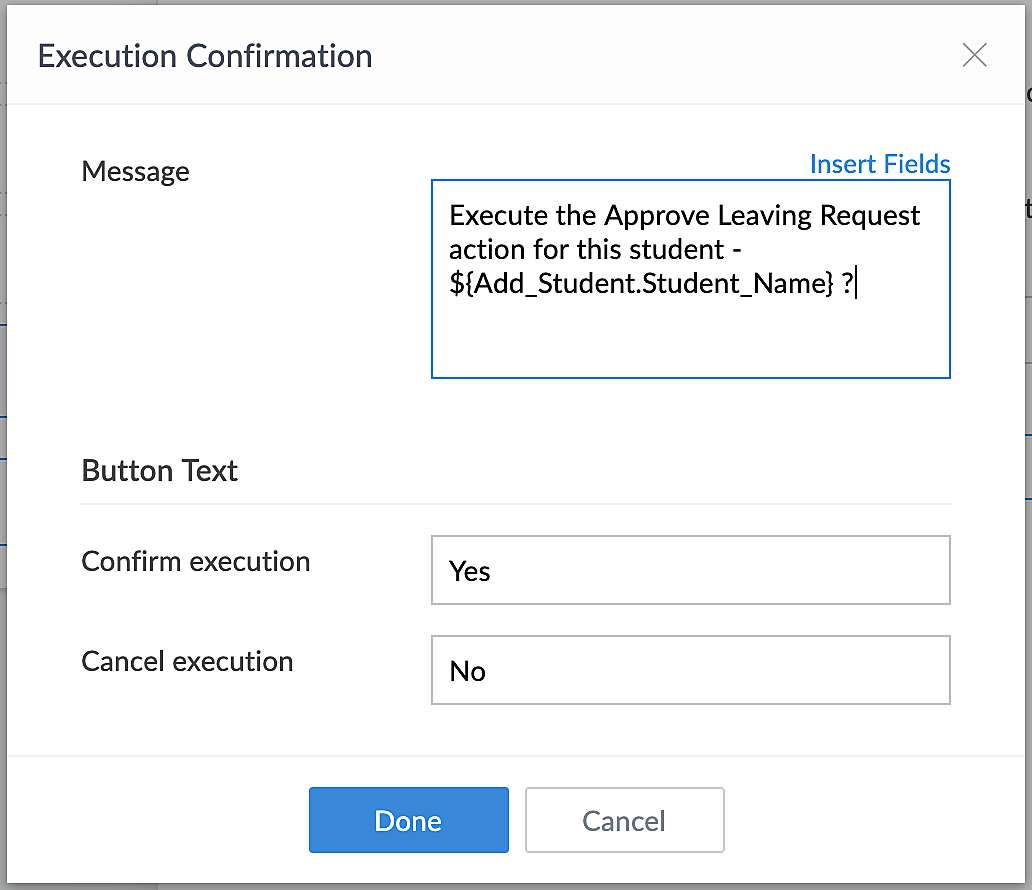This screenshot has width=1032, height=890.
Task: Click the Button Text section heading
Action: click(160, 470)
